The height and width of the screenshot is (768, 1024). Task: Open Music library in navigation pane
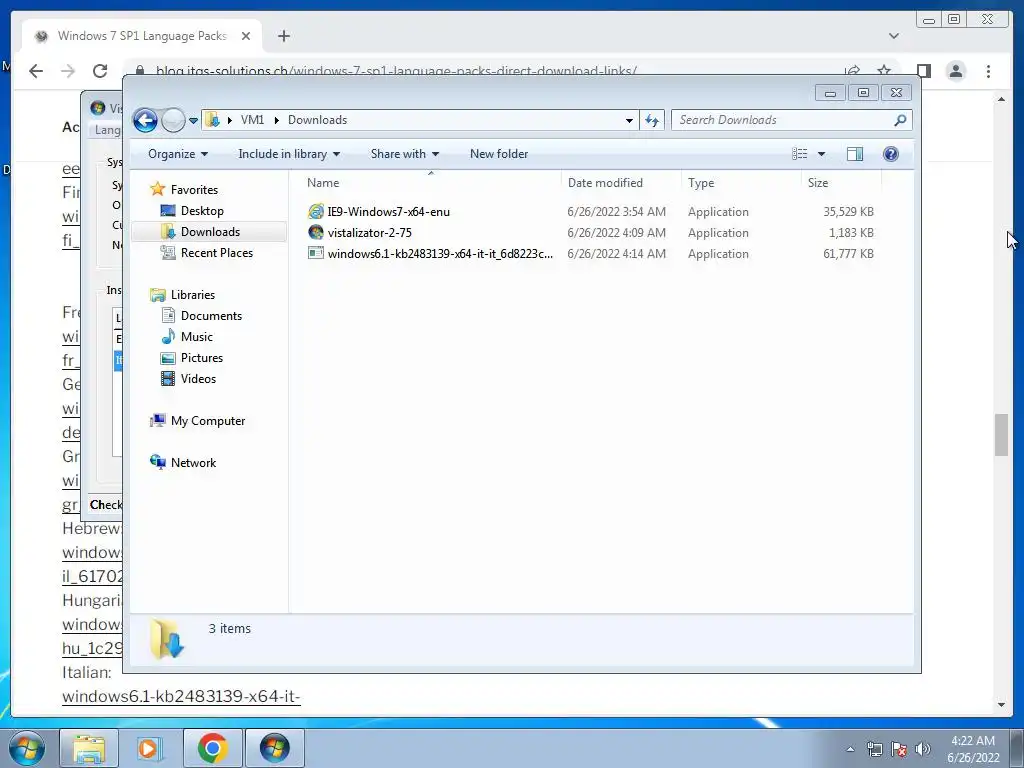[197, 337]
